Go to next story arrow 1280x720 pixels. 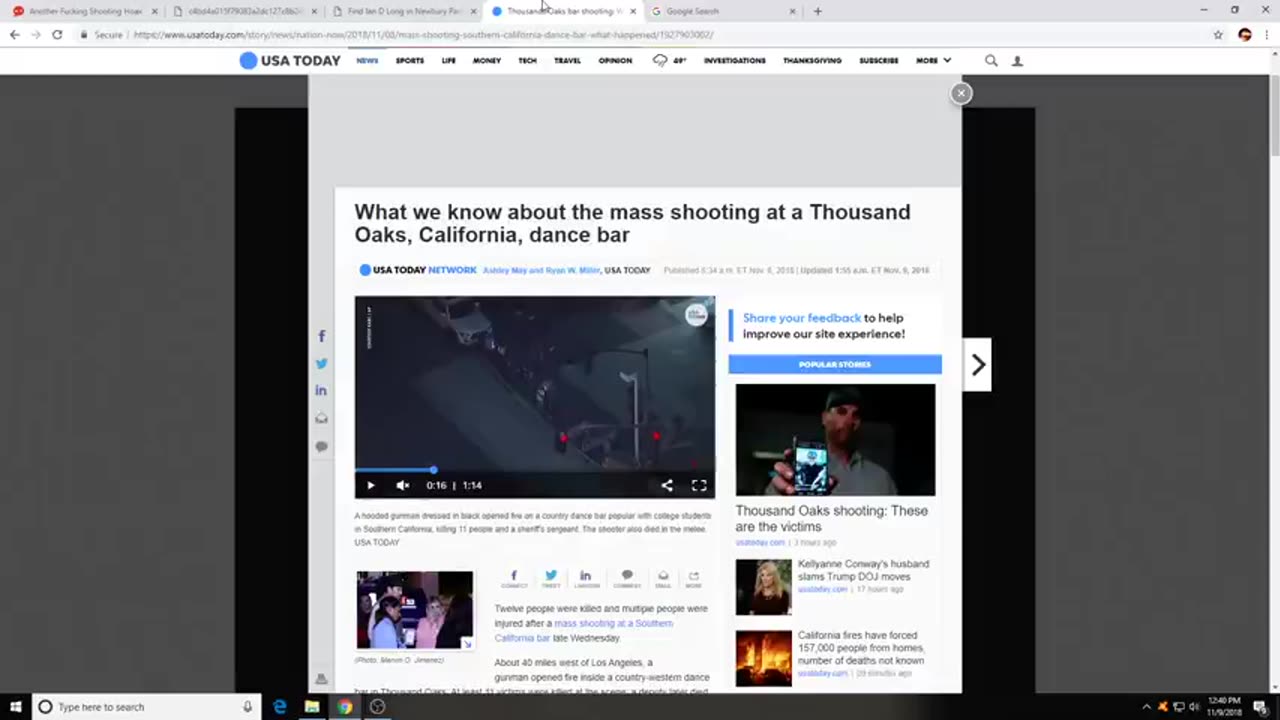click(978, 365)
